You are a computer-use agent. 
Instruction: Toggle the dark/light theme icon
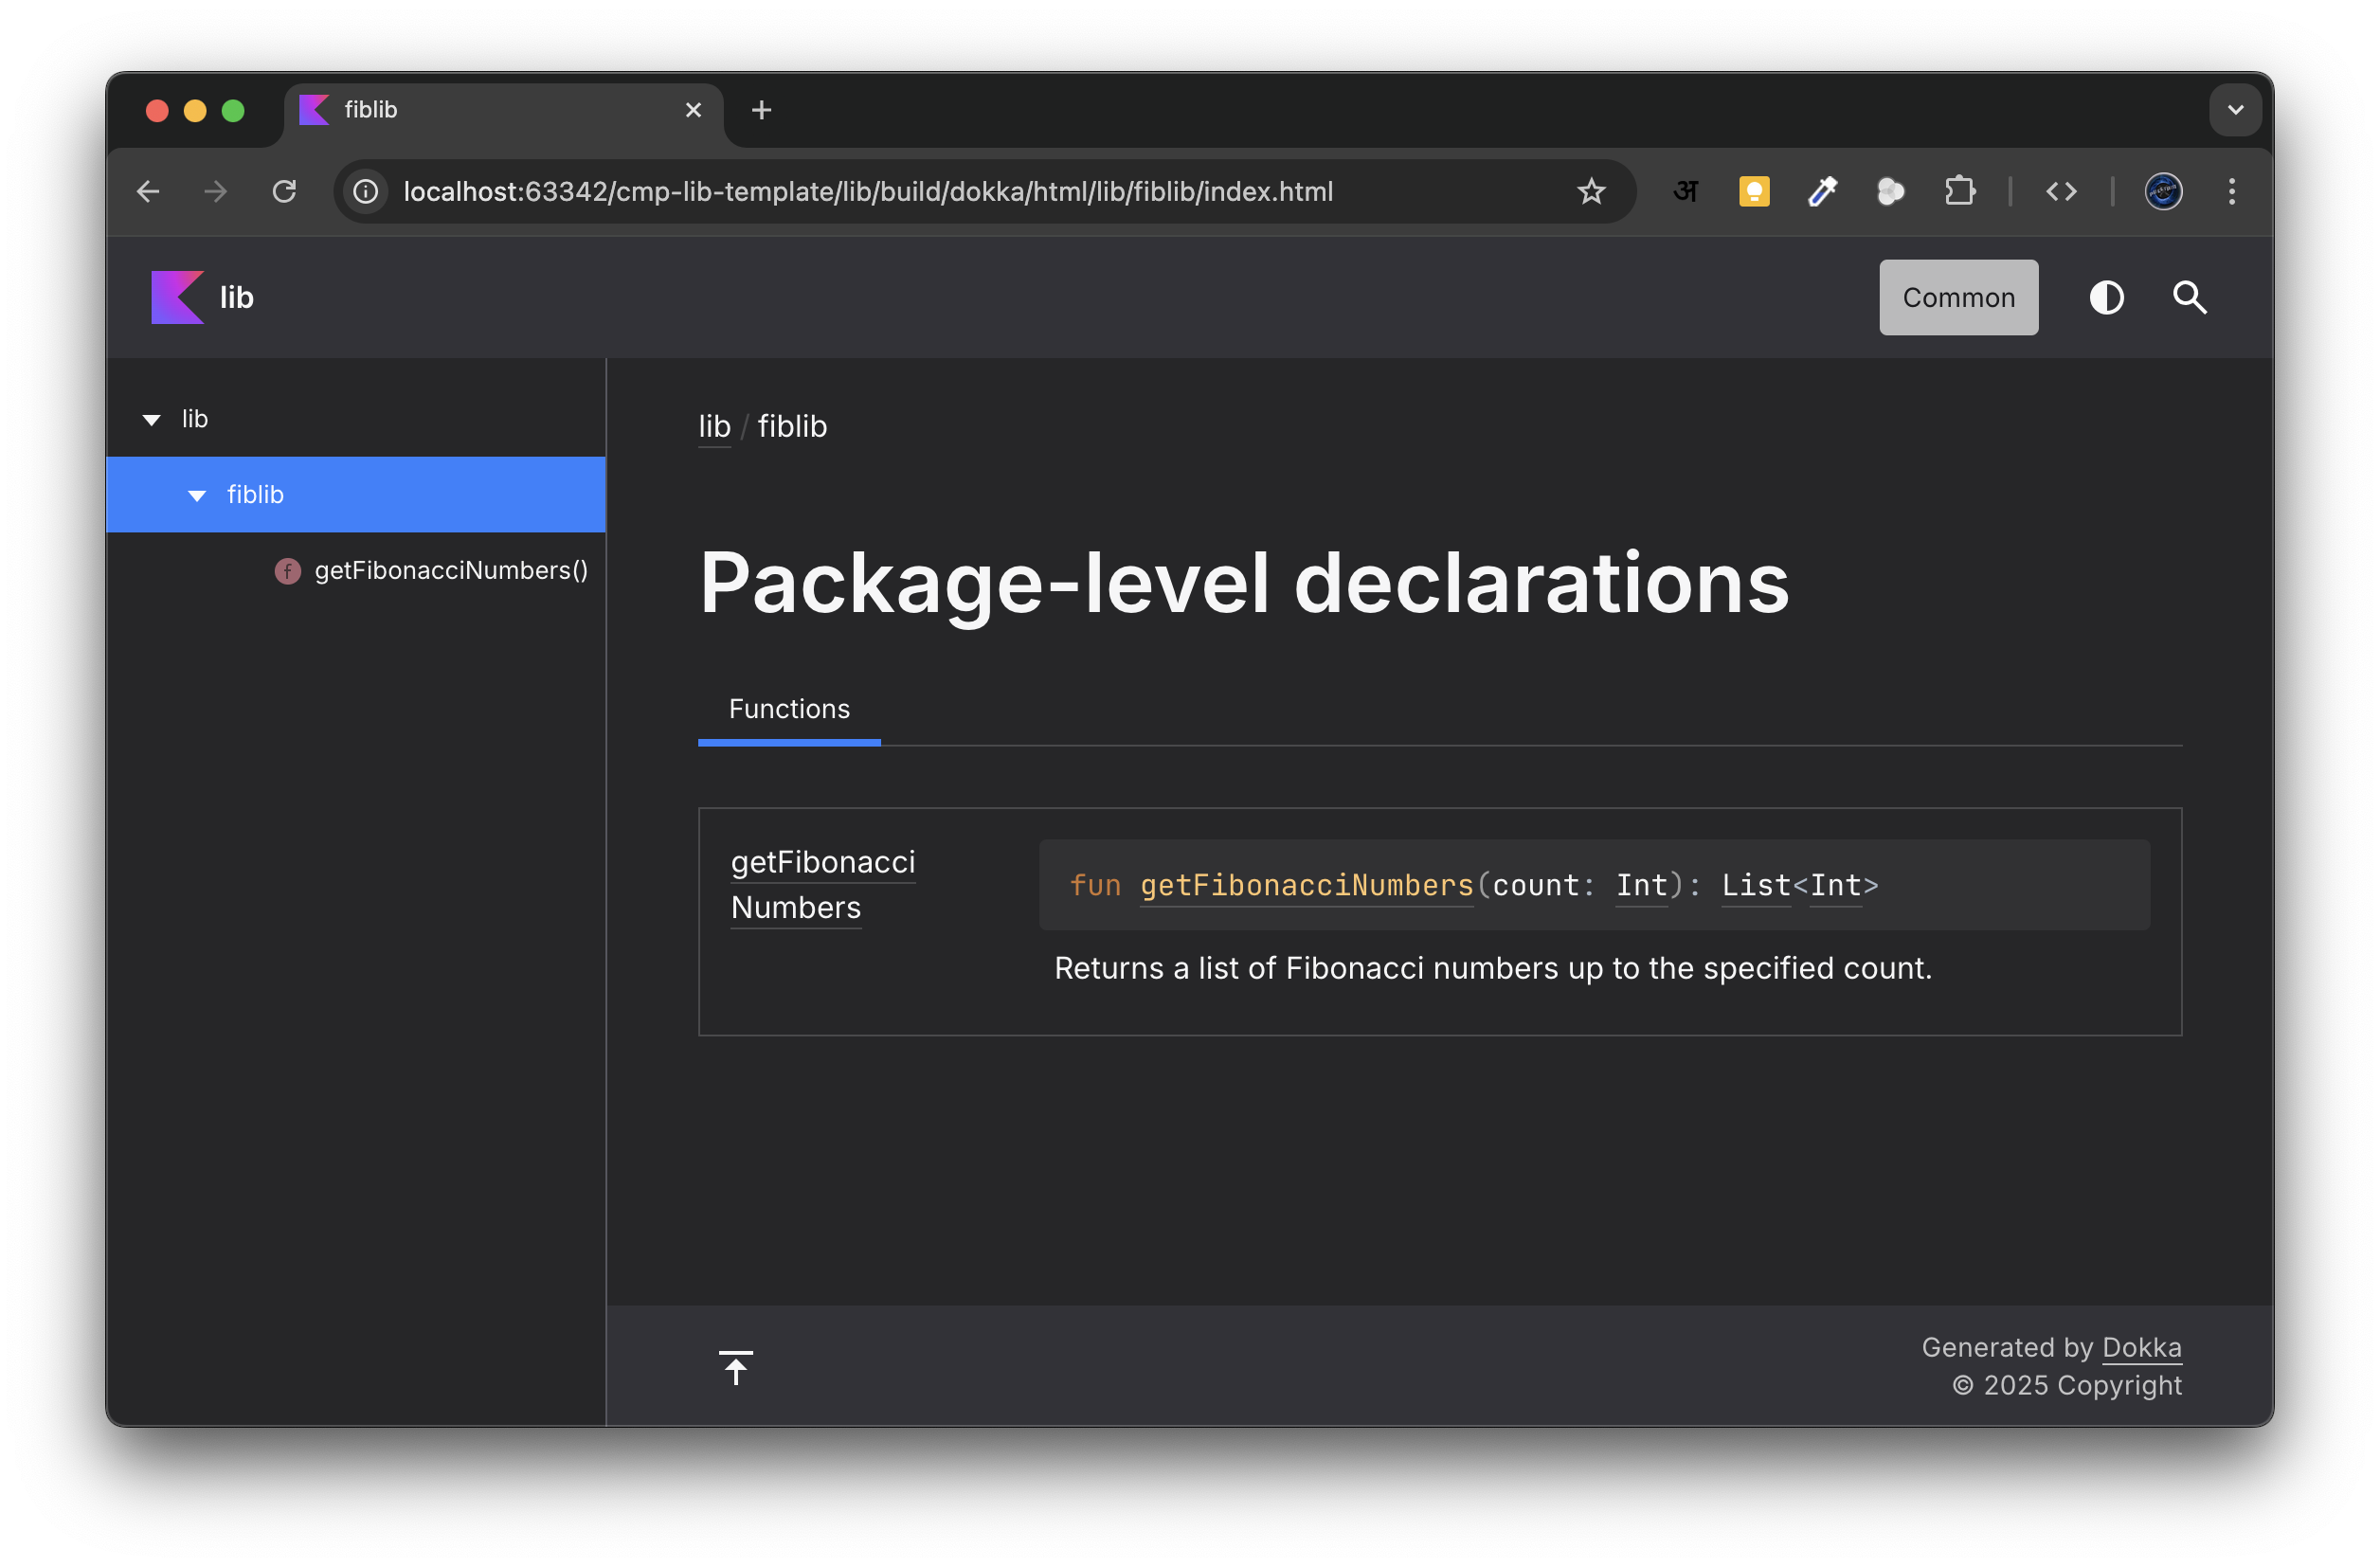coord(2106,297)
